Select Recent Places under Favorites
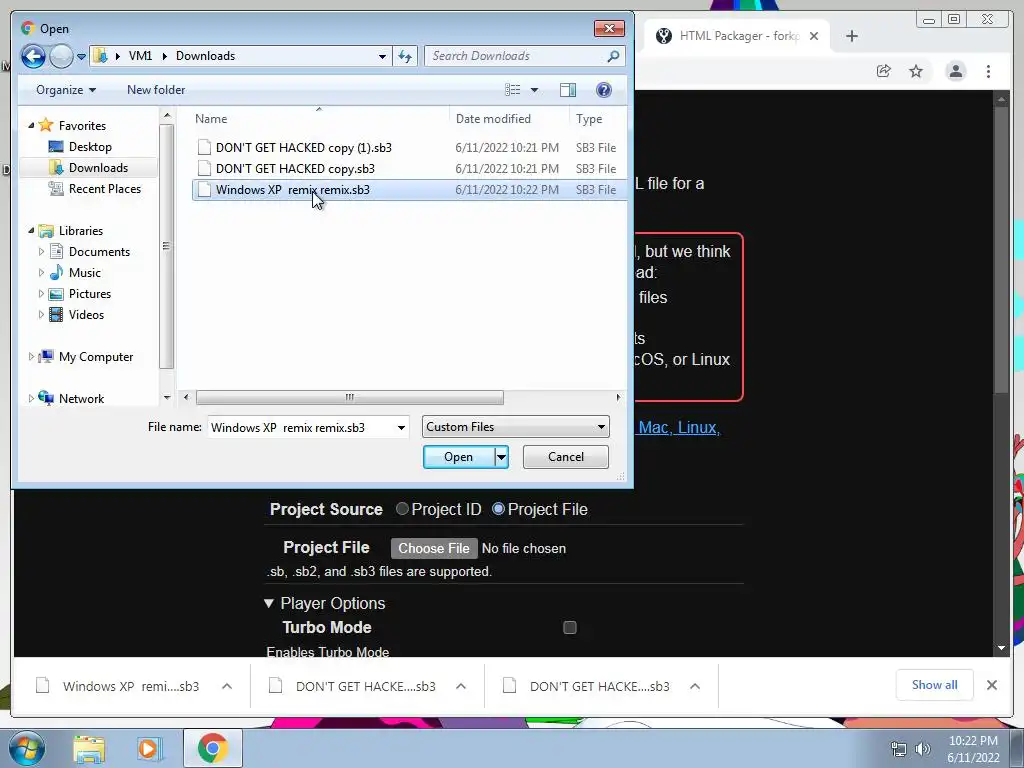Screen dimensions: 1024x768 [104, 189]
